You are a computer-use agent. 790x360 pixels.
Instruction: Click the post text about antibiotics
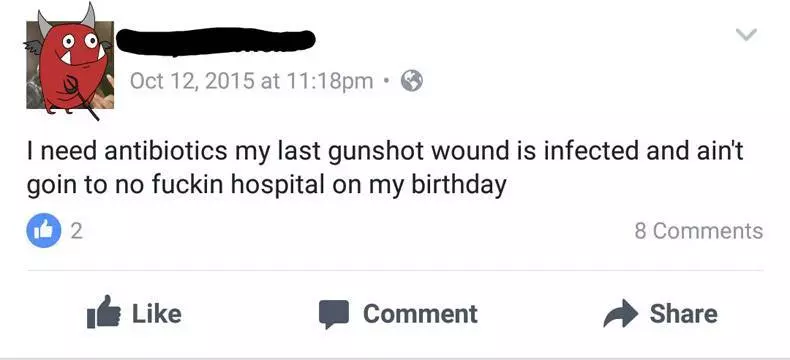[384, 169]
